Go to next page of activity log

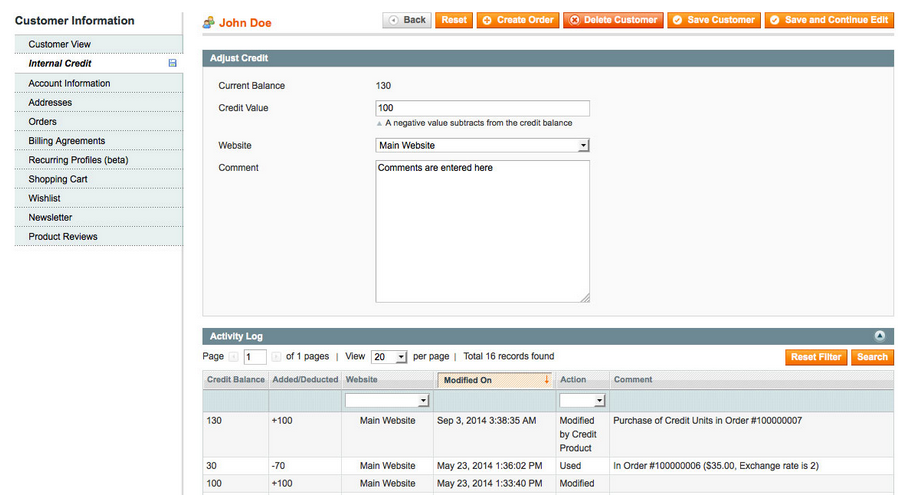click(276, 357)
